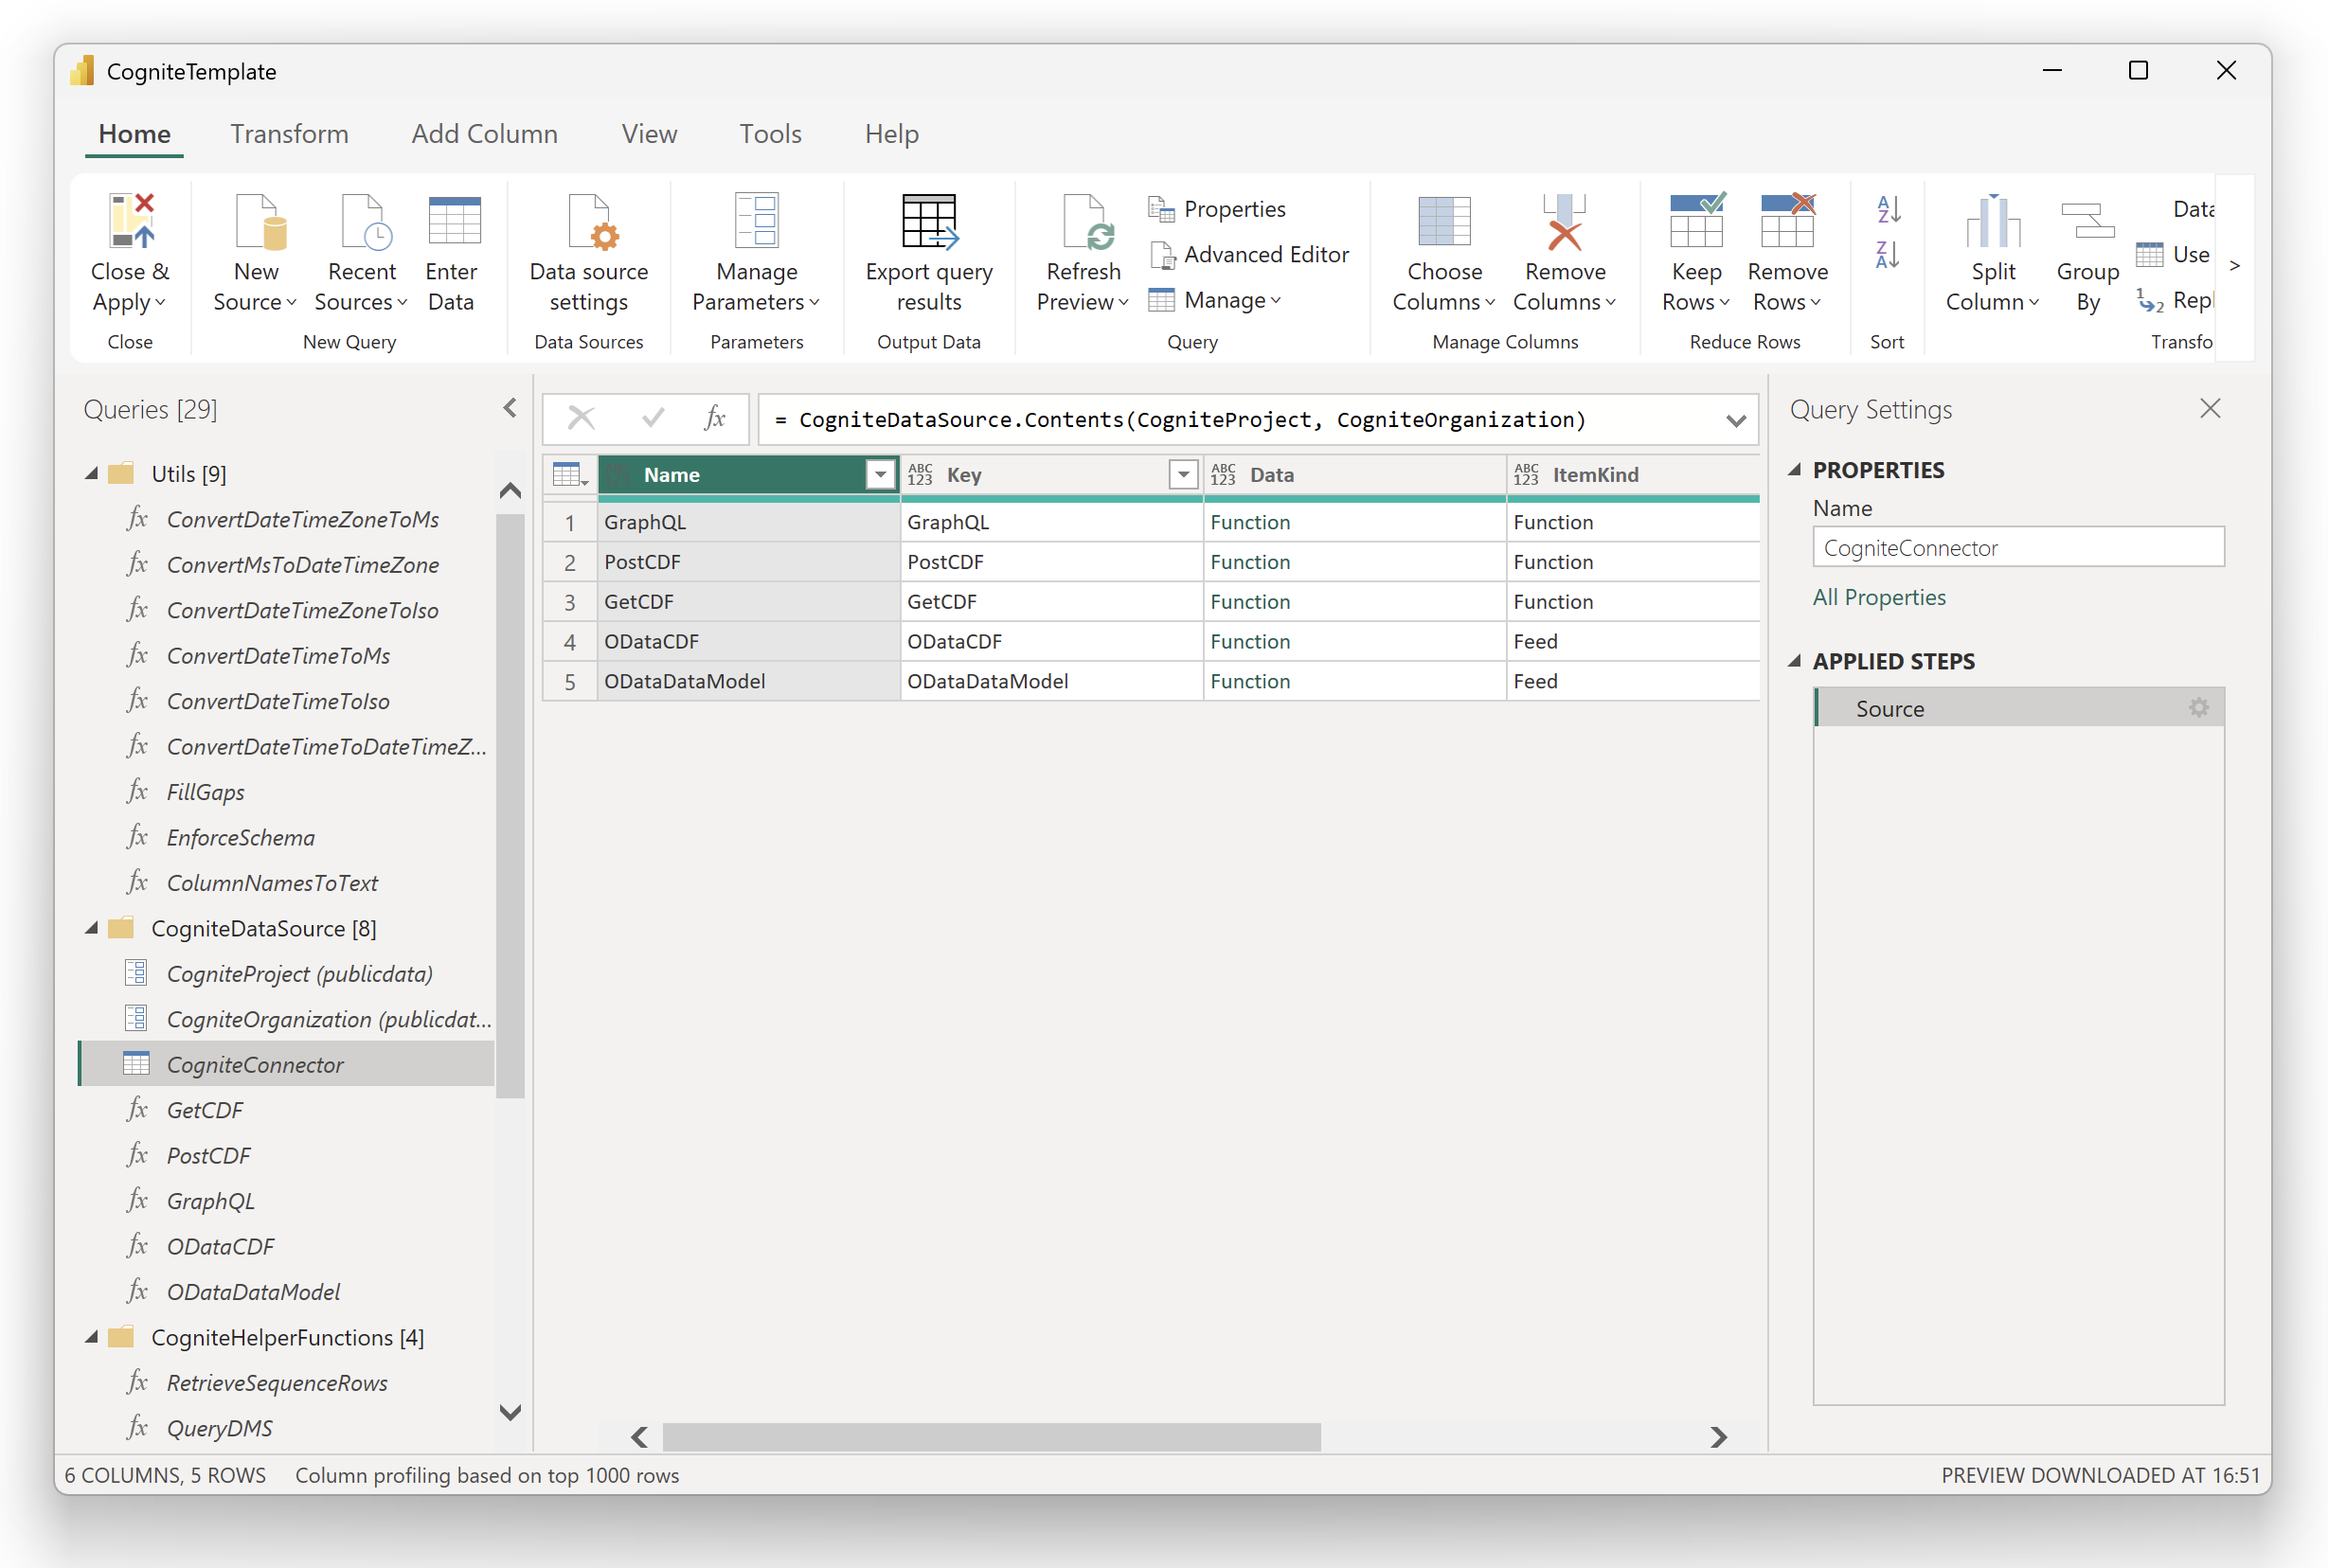Open the Source step gear settings
This screenshot has width=2328, height=1568.
click(2198, 708)
